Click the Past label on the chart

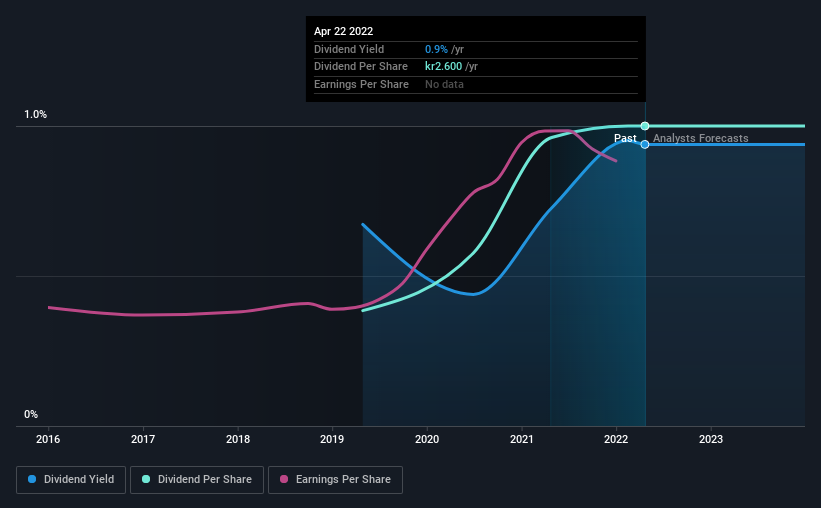pyautogui.click(x=625, y=138)
